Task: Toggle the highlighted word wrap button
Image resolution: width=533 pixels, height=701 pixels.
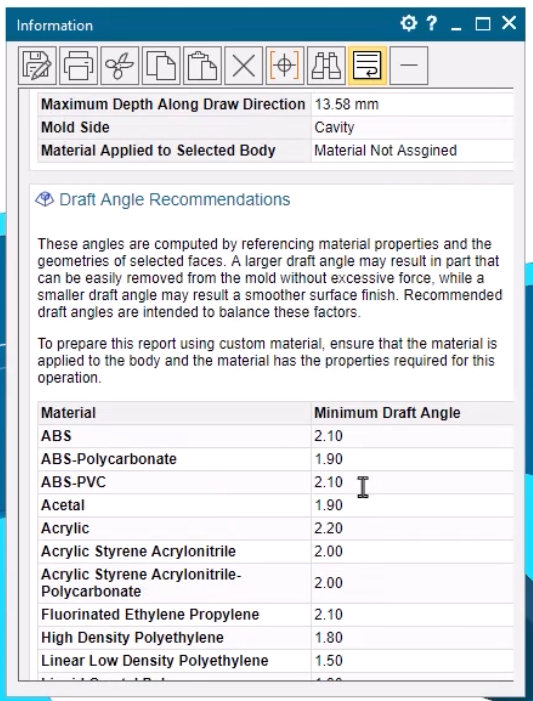Action: 367,66
